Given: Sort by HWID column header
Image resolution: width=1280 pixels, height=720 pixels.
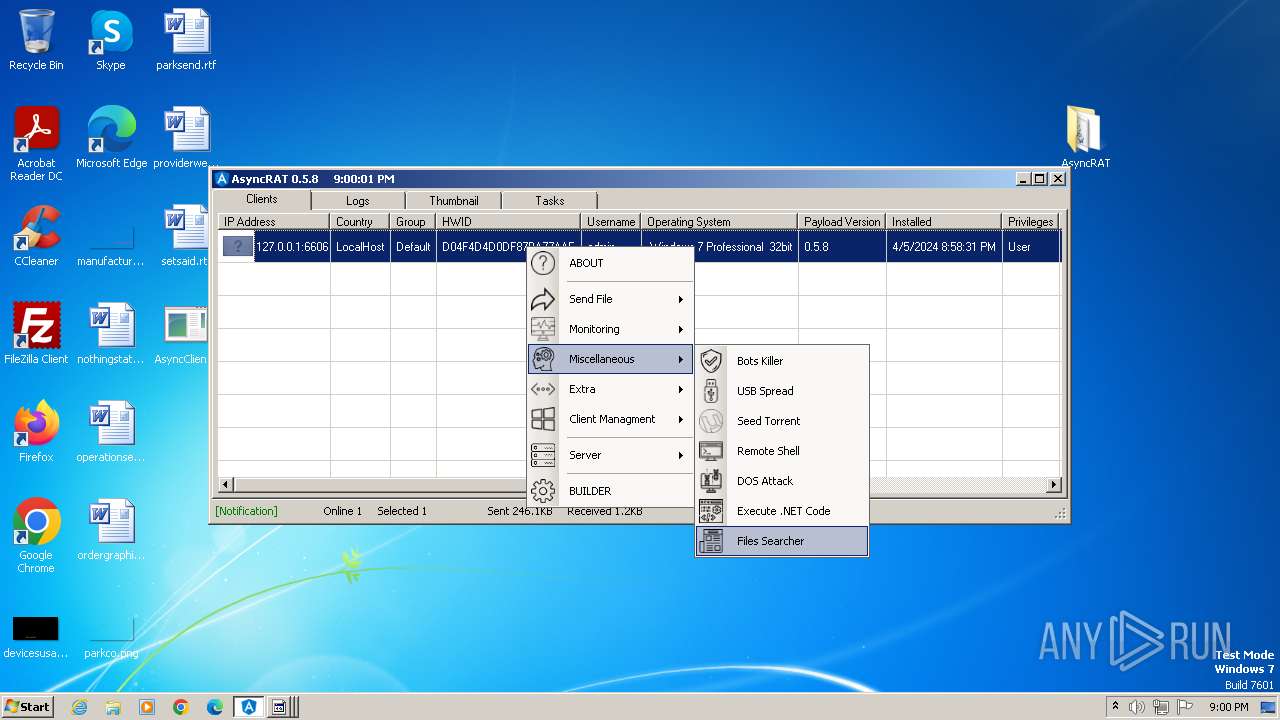Looking at the screenshot, I should (508, 222).
